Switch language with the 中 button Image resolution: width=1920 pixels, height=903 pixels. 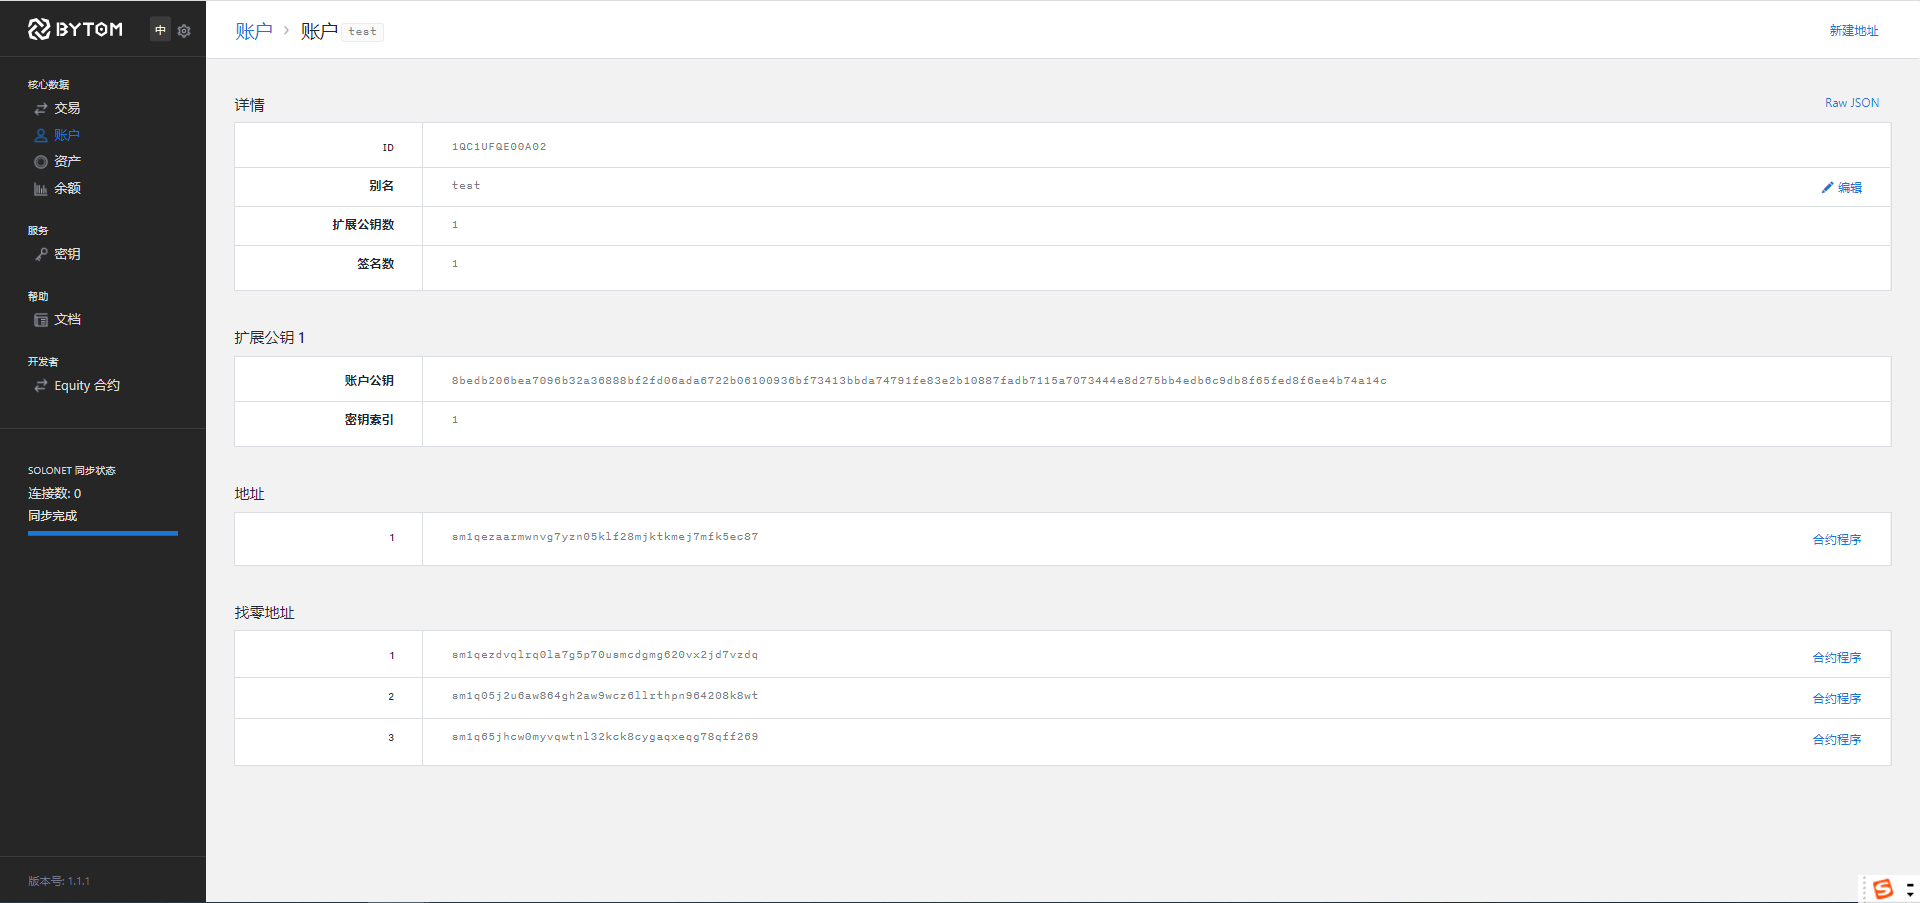tap(160, 30)
